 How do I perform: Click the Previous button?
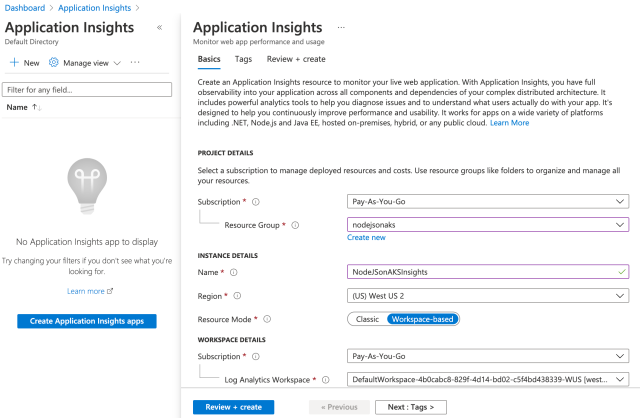339,407
